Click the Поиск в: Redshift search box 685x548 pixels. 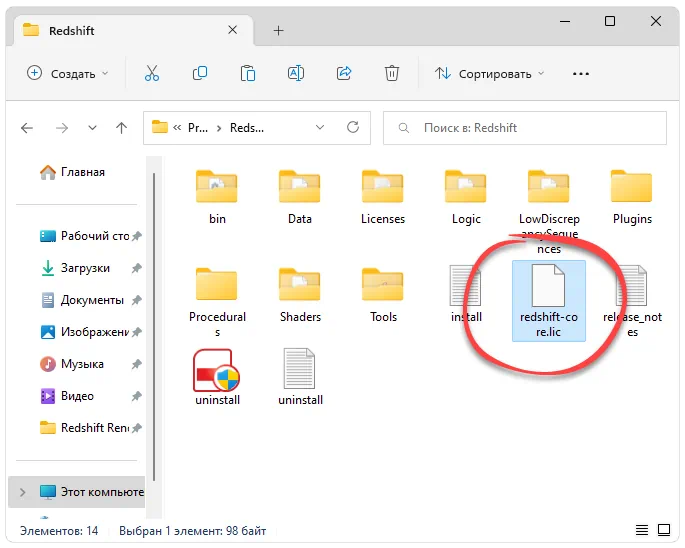[525, 128]
